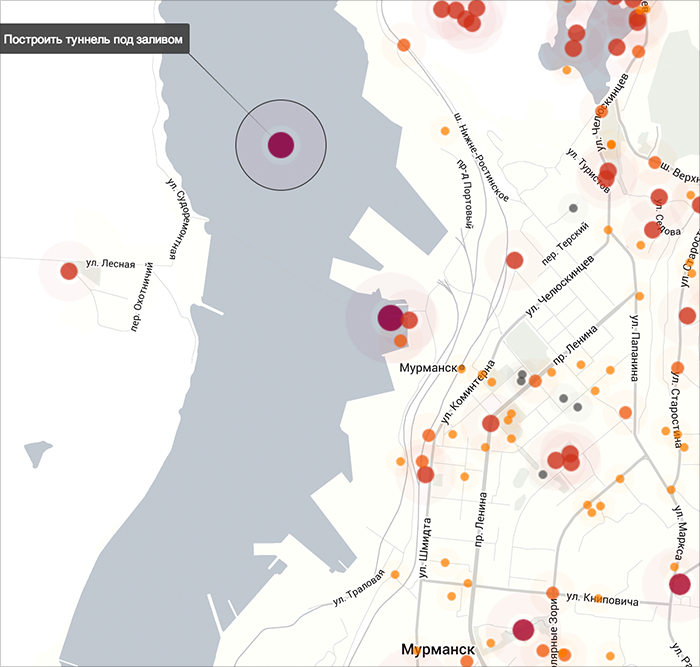Open the dark crimson marker on the port pier
This screenshot has width=700, height=667.
[x=390, y=319]
